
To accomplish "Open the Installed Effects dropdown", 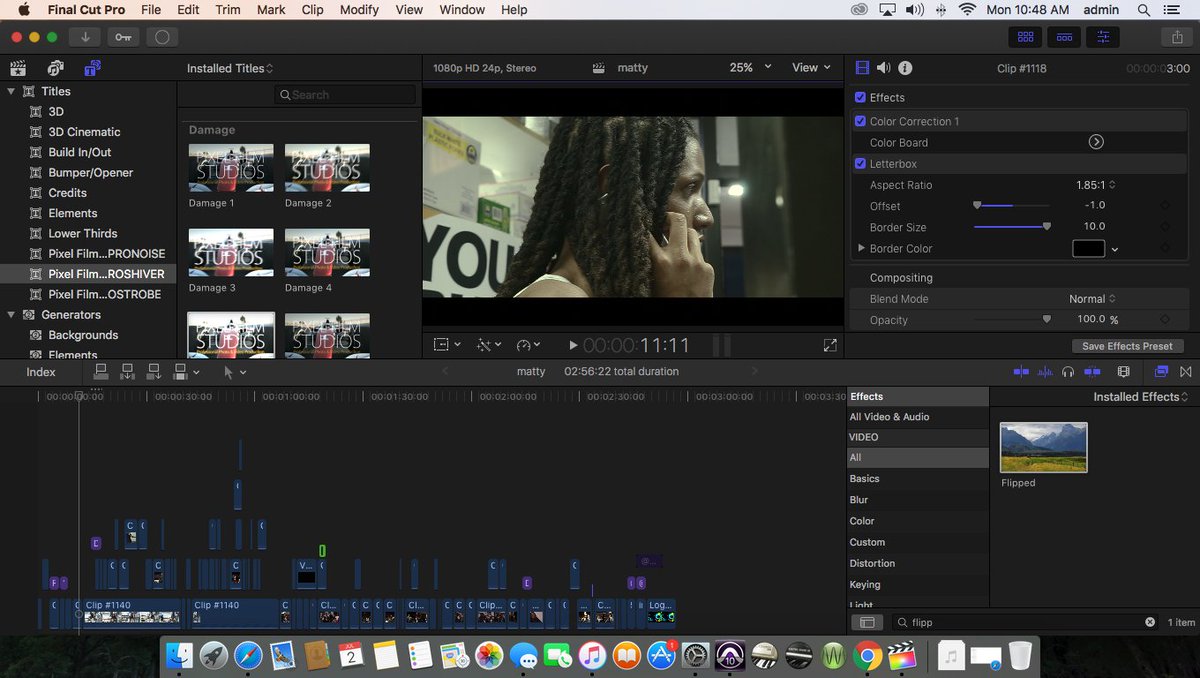I will (1141, 397).
